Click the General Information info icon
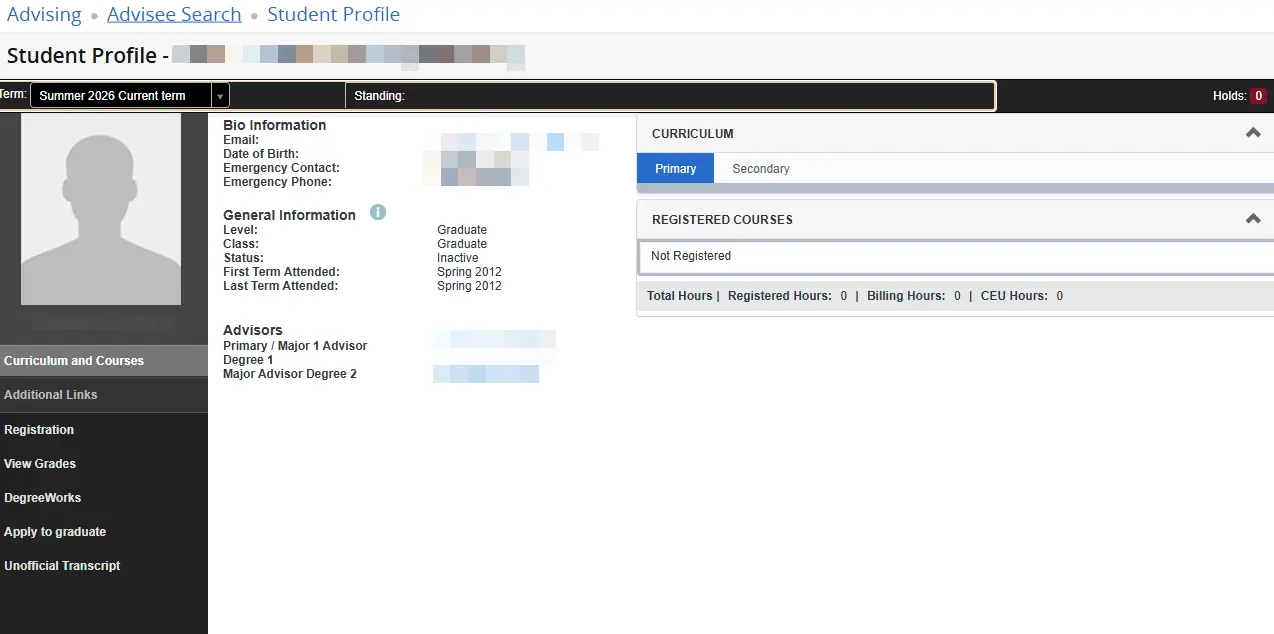This screenshot has width=1274, height=634. (378, 213)
